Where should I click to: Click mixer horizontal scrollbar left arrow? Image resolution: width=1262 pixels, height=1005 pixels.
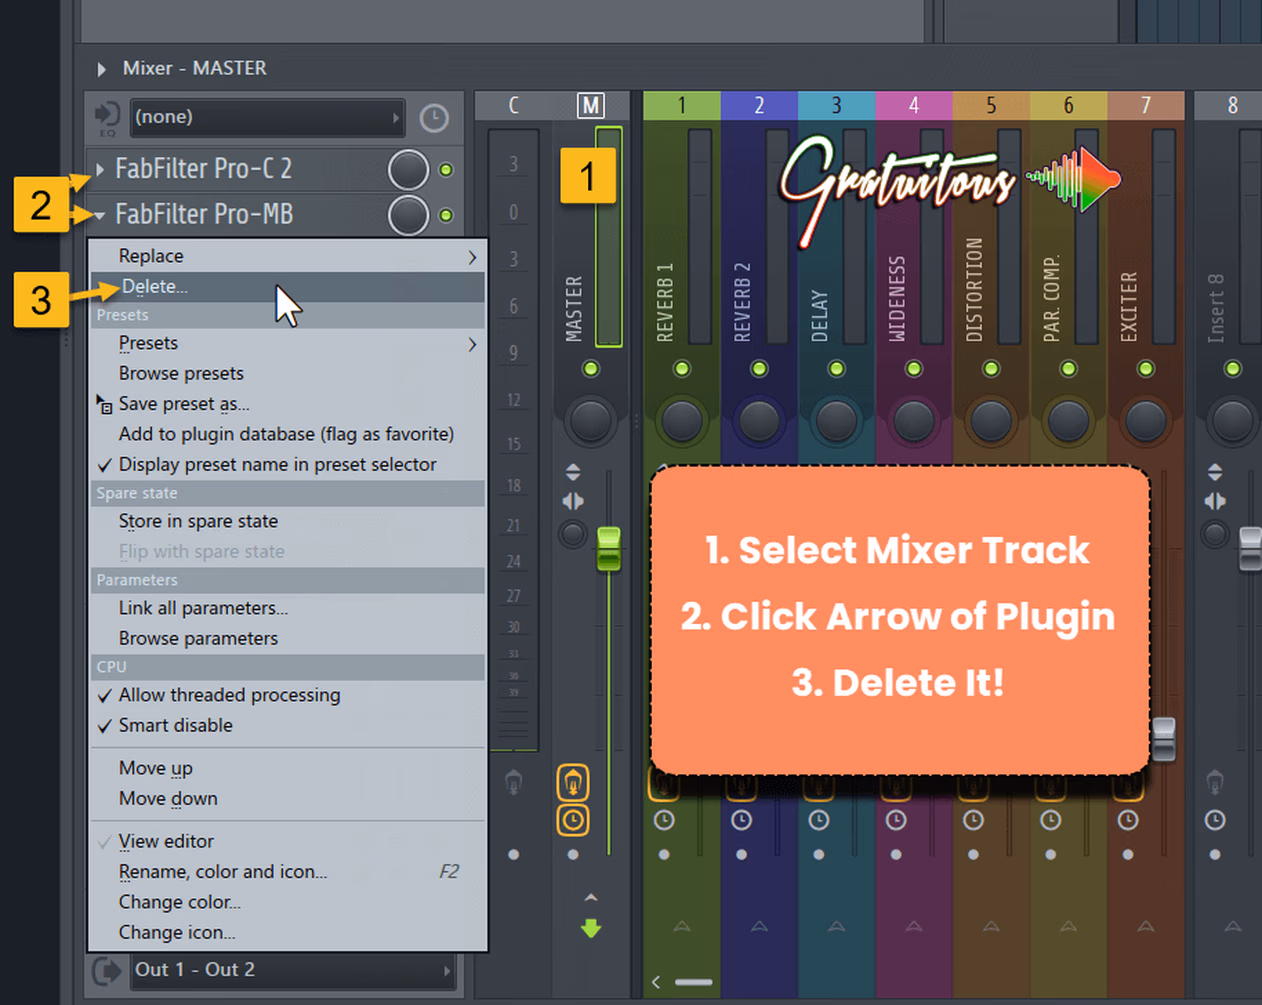[x=656, y=982]
